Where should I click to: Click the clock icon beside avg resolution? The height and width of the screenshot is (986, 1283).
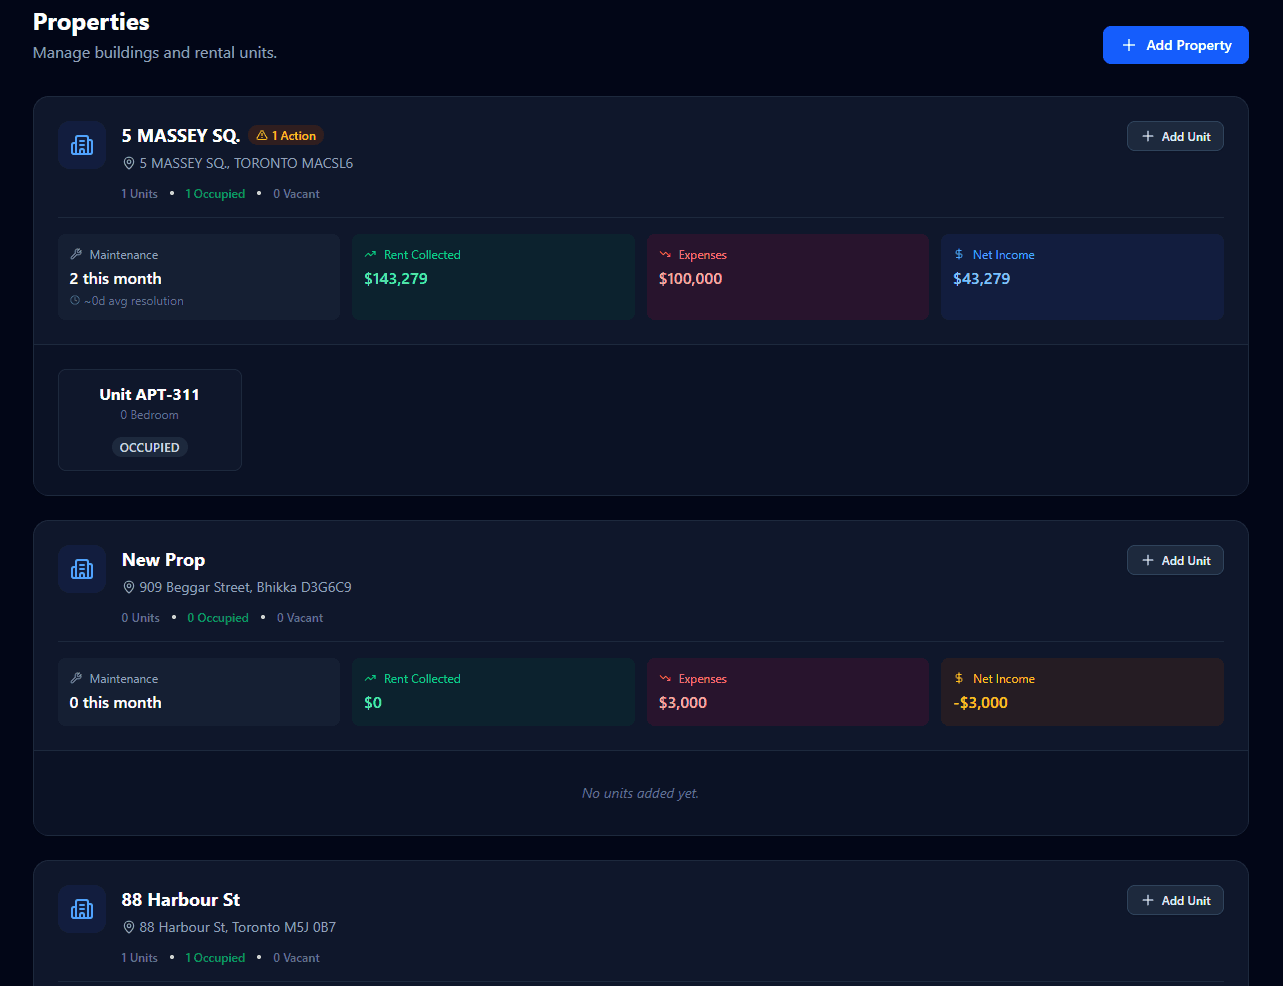75,301
